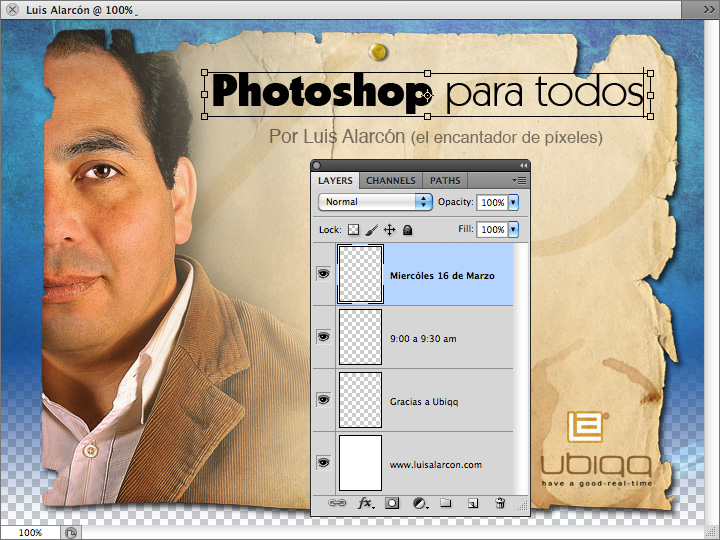Viewport: 720px width, 540px height.
Task: Create a new layer group folder
Action: point(445,503)
